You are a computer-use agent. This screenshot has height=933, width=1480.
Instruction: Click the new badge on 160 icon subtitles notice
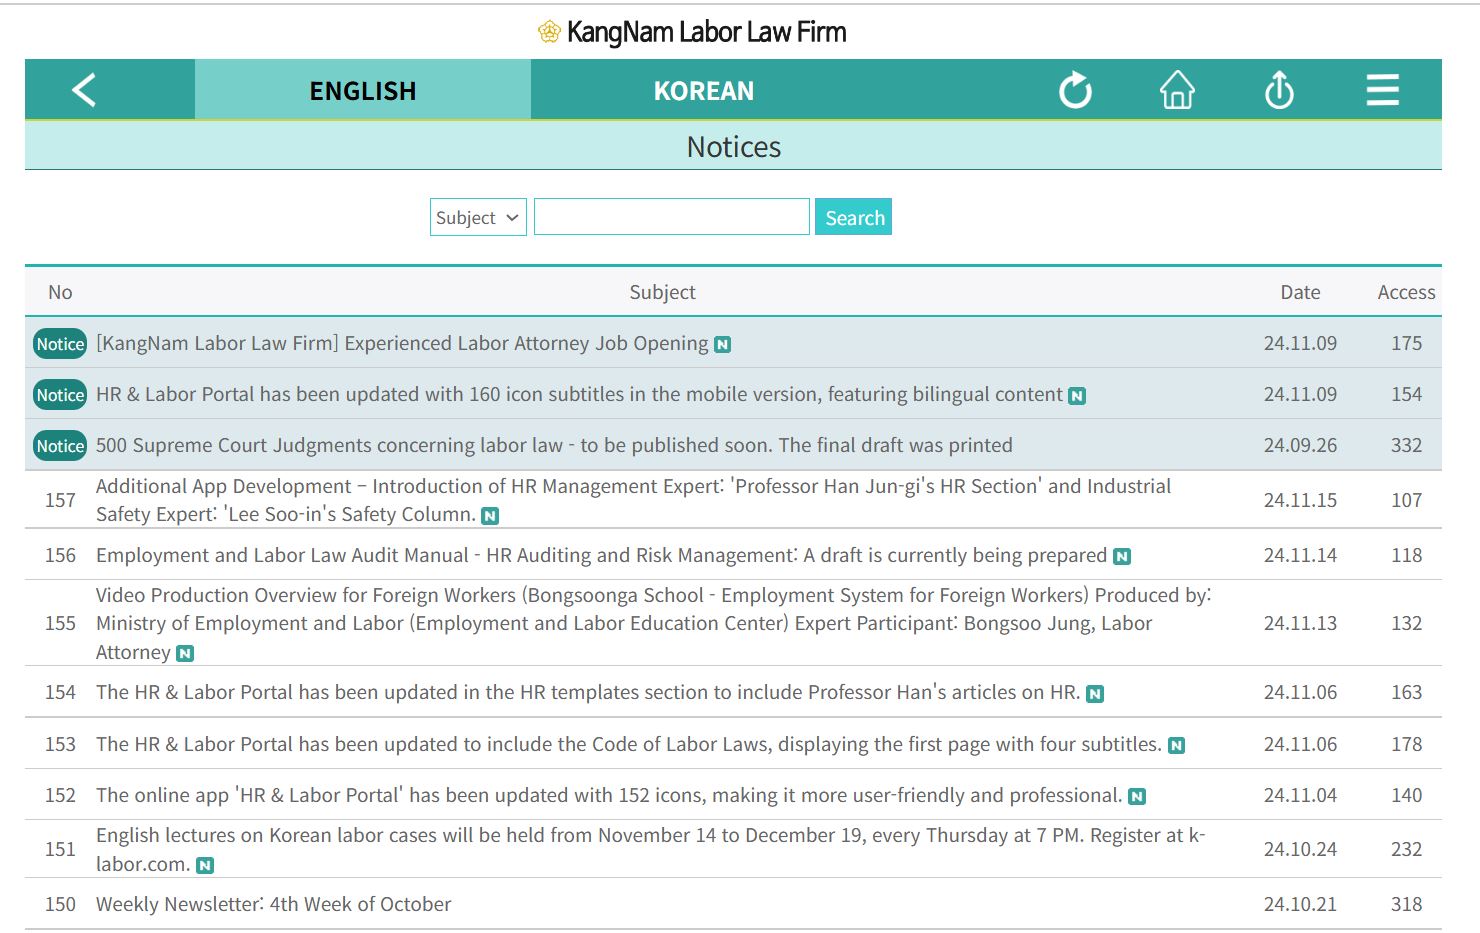pyautogui.click(x=1077, y=396)
